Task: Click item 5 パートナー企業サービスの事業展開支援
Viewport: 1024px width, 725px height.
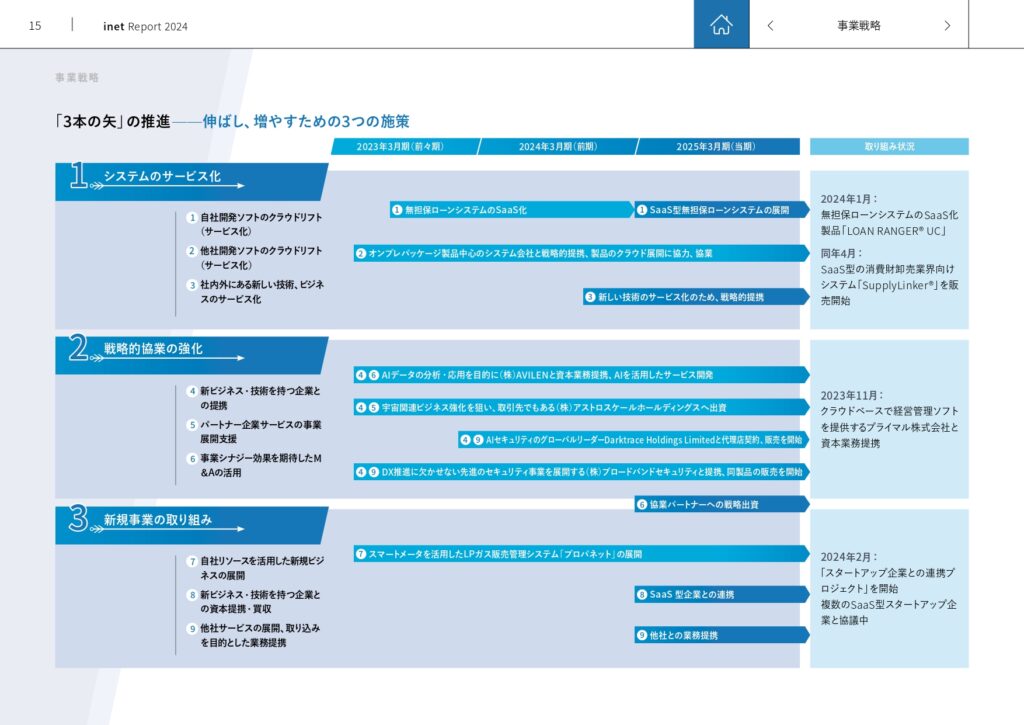Action: (x=254, y=431)
